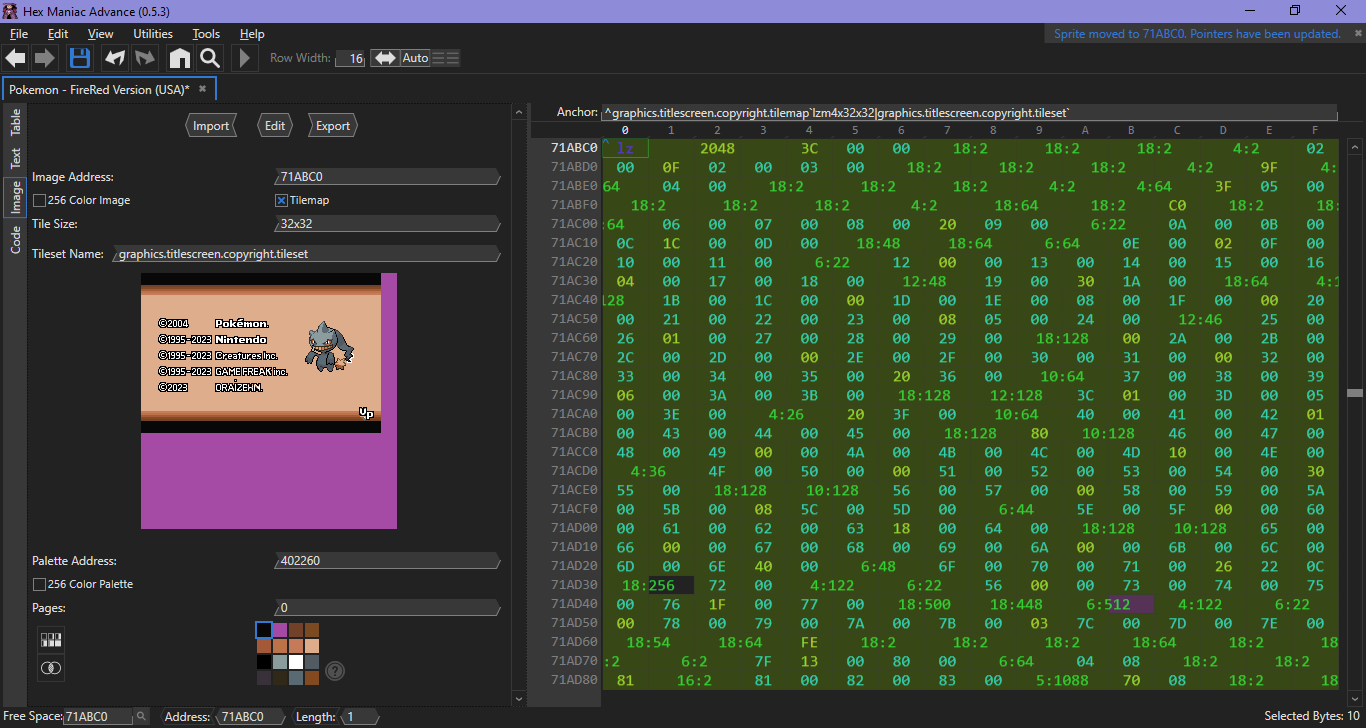The image size is (1366, 728).
Task: Undo the last change
Action: [x=115, y=58]
